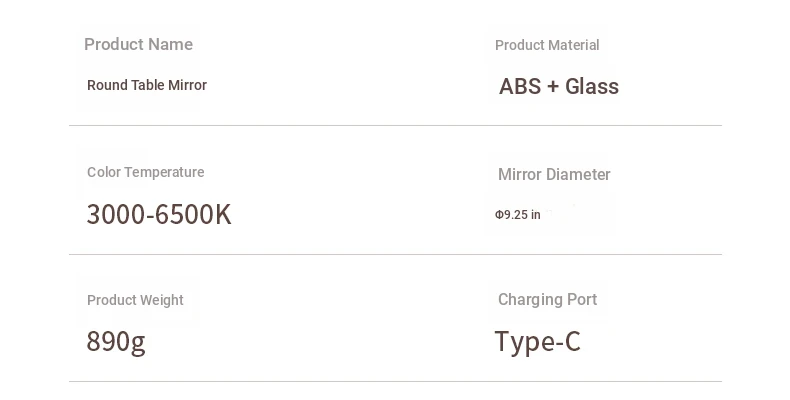Click the word Glass in the material value
790x400 pixels.
(592, 87)
